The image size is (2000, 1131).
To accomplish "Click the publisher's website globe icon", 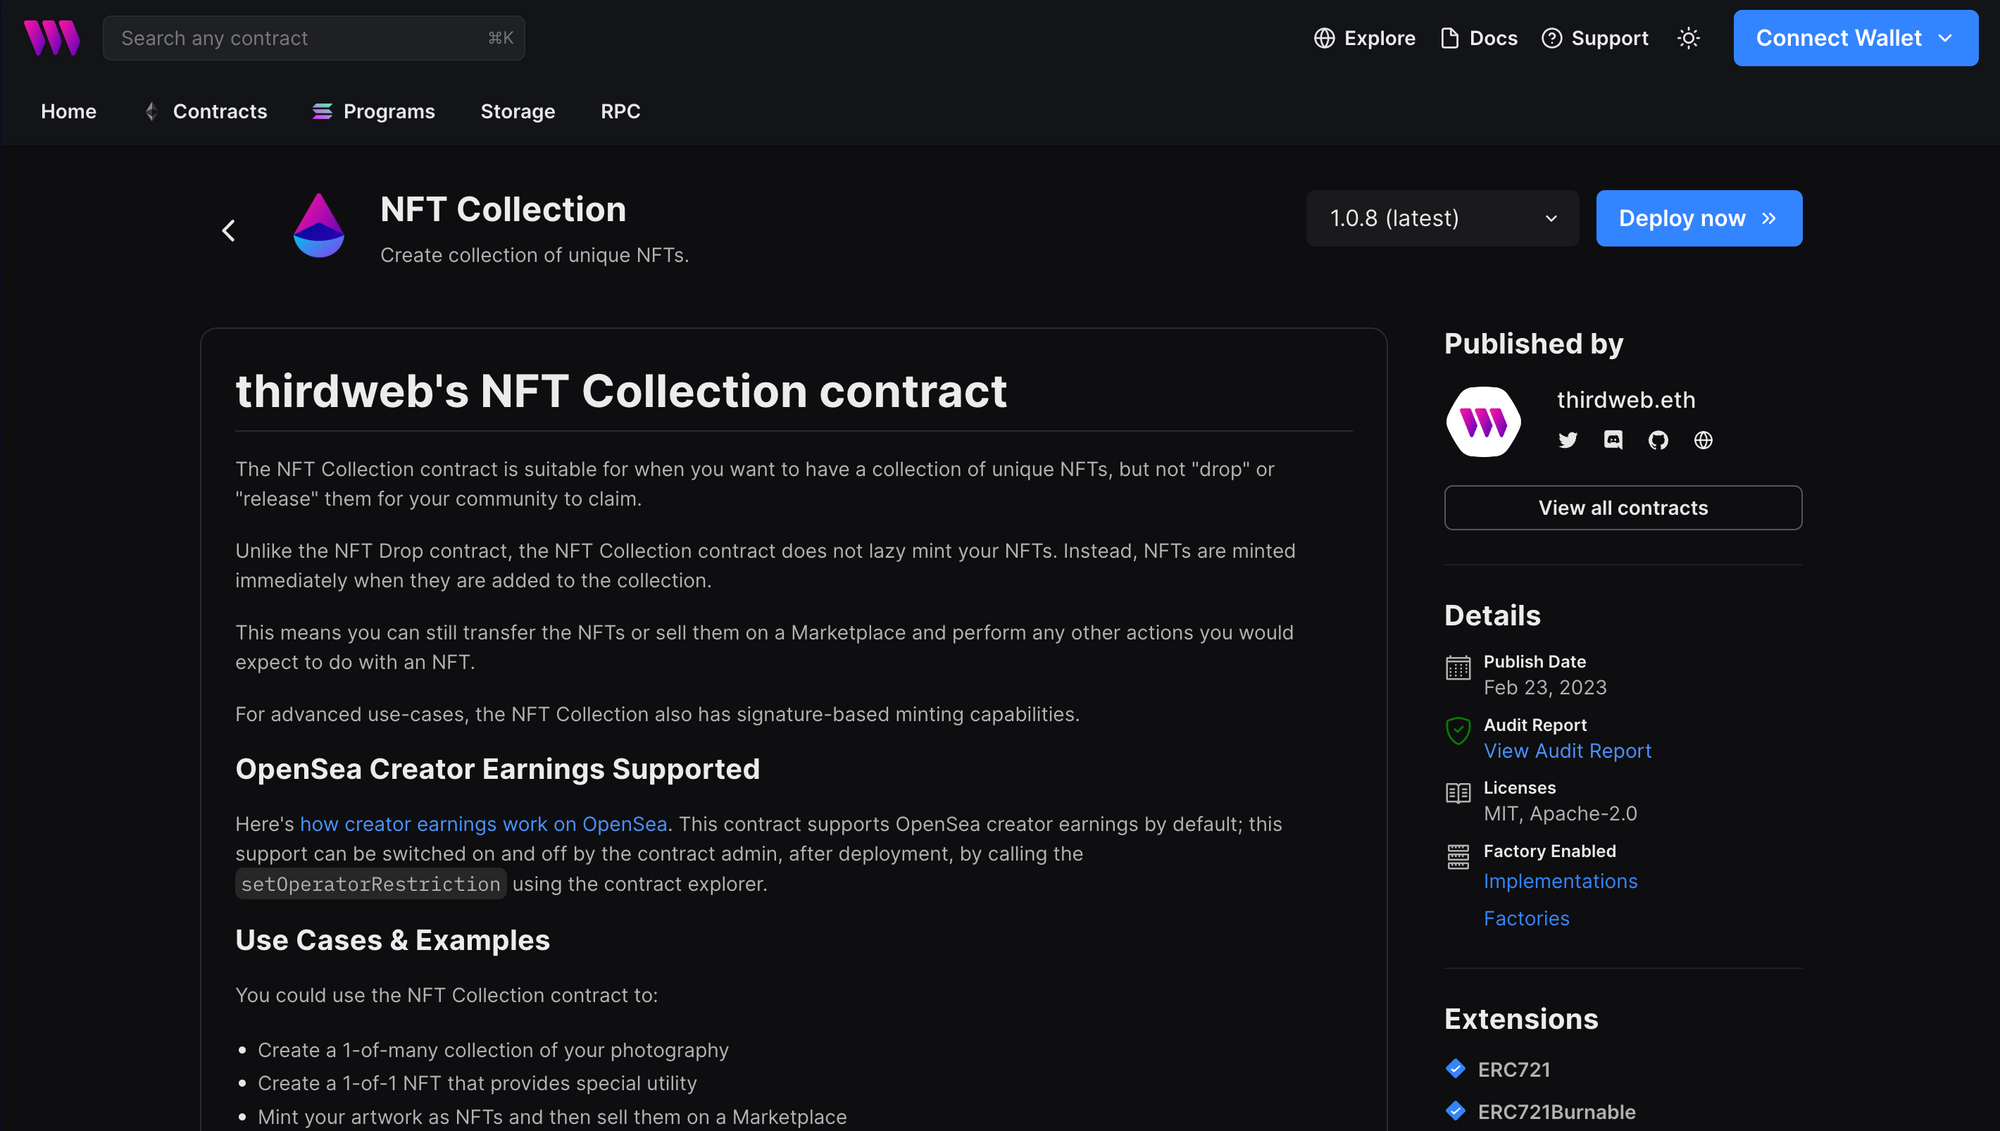I will coord(1704,440).
